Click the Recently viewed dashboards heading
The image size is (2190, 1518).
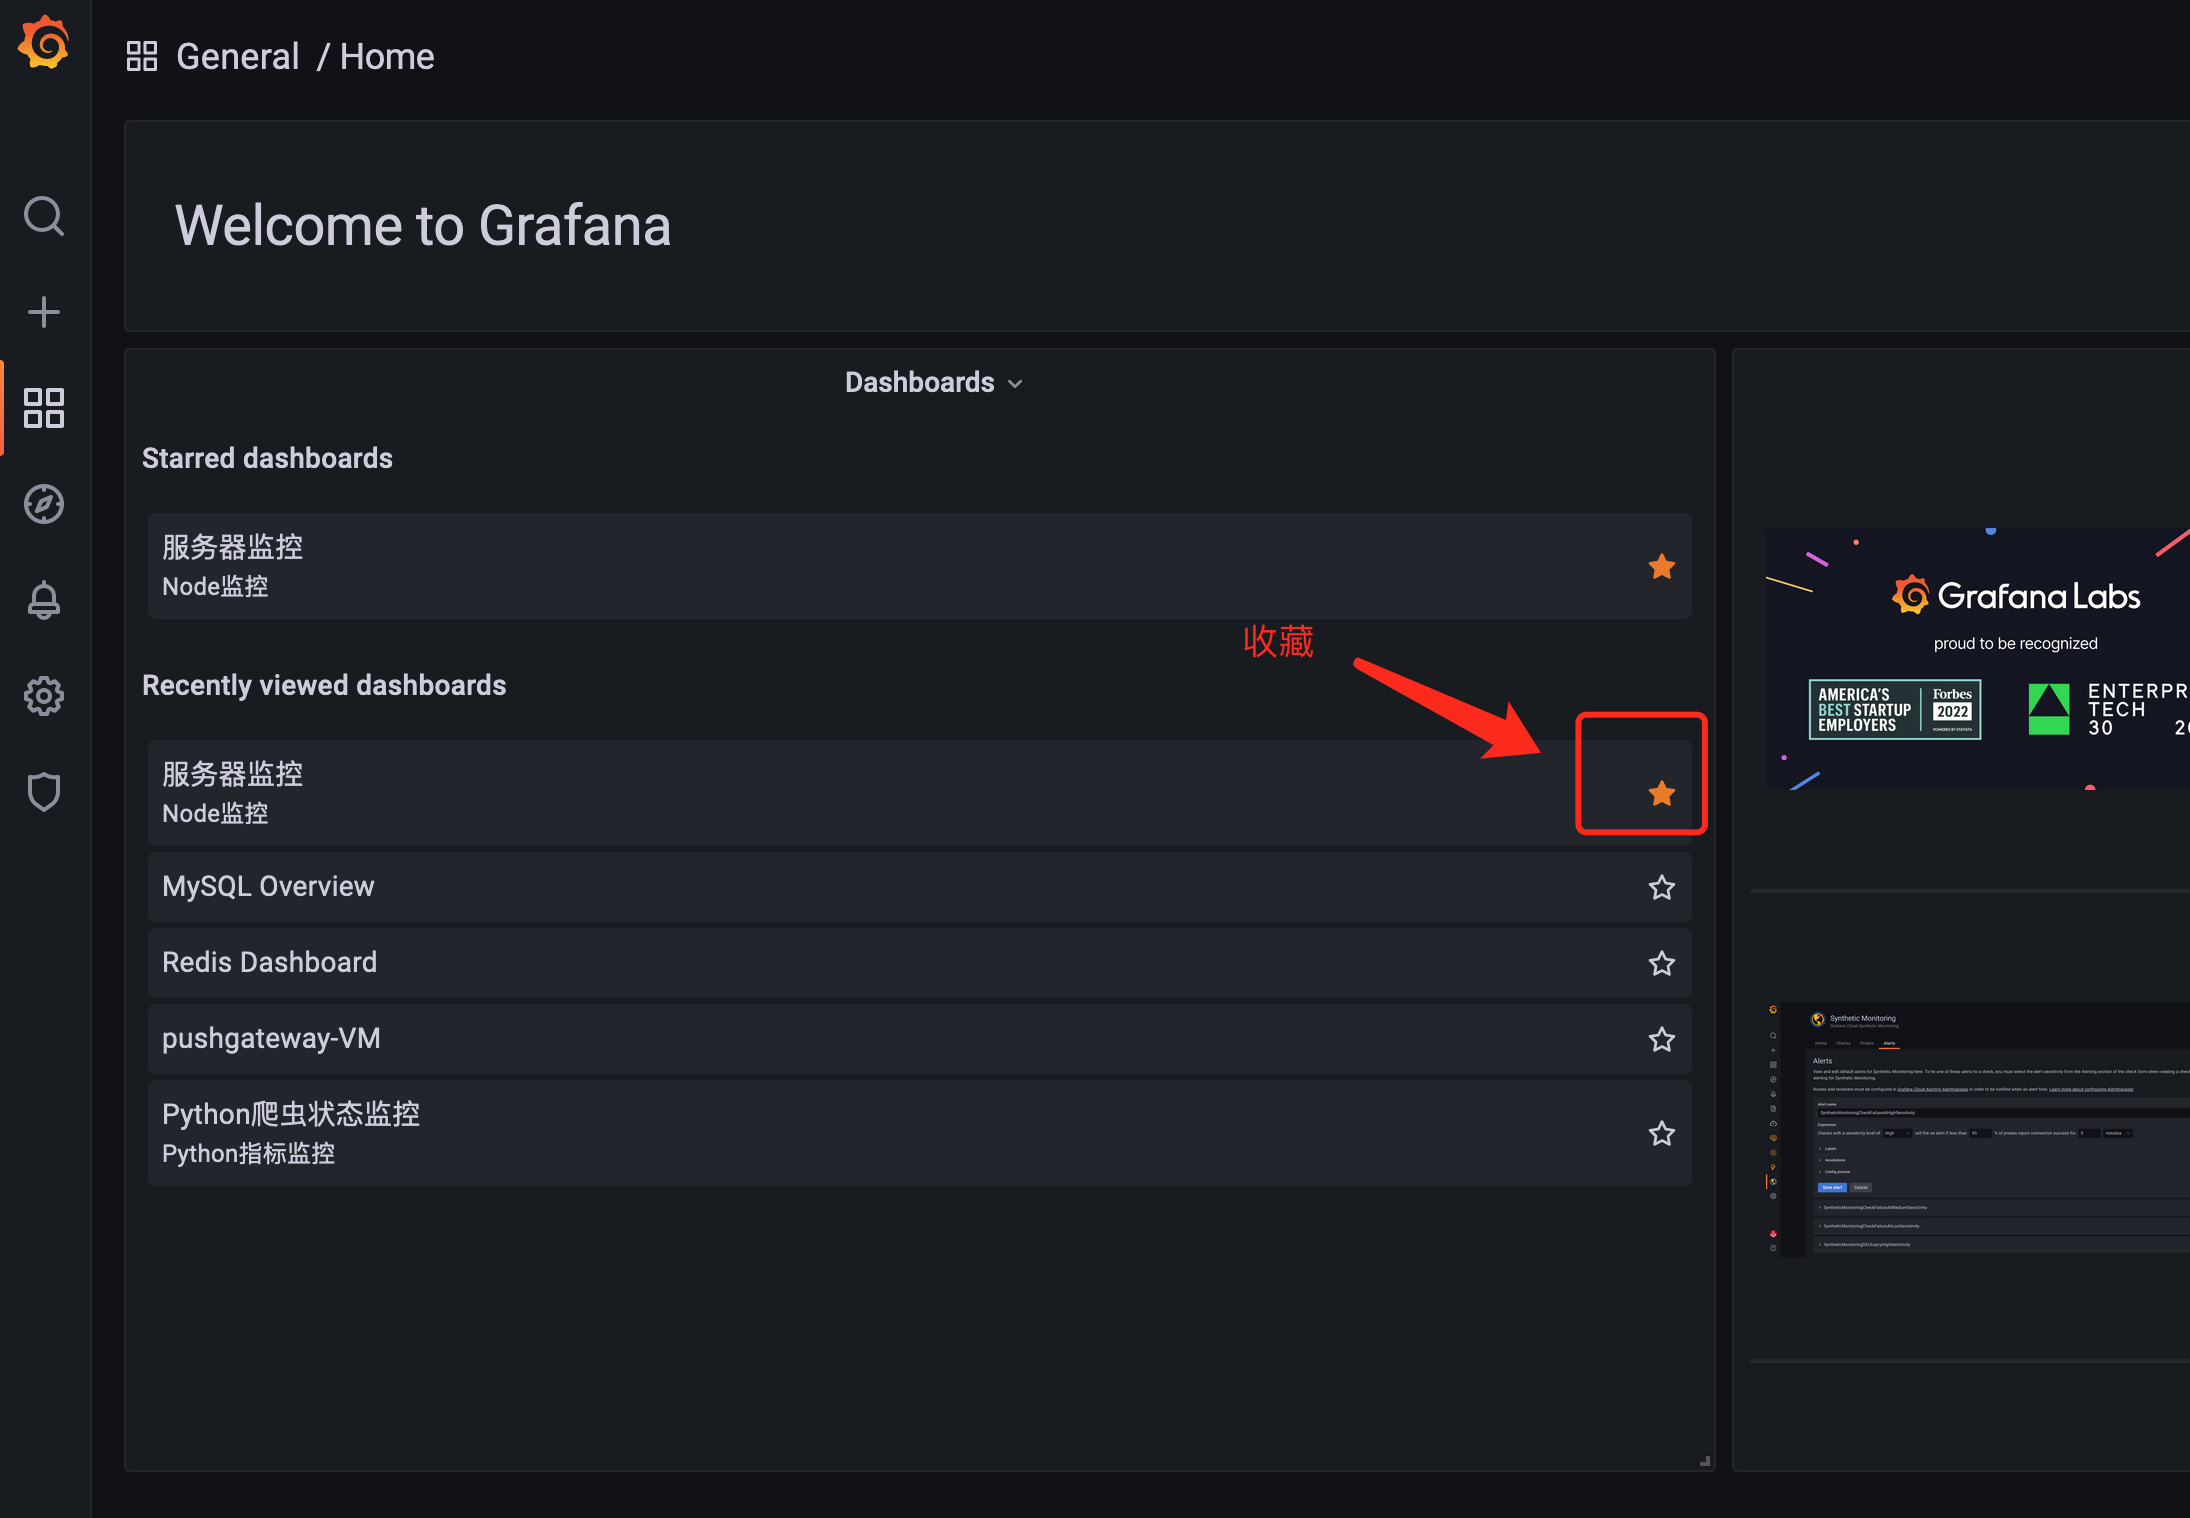pyautogui.click(x=324, y=685)
